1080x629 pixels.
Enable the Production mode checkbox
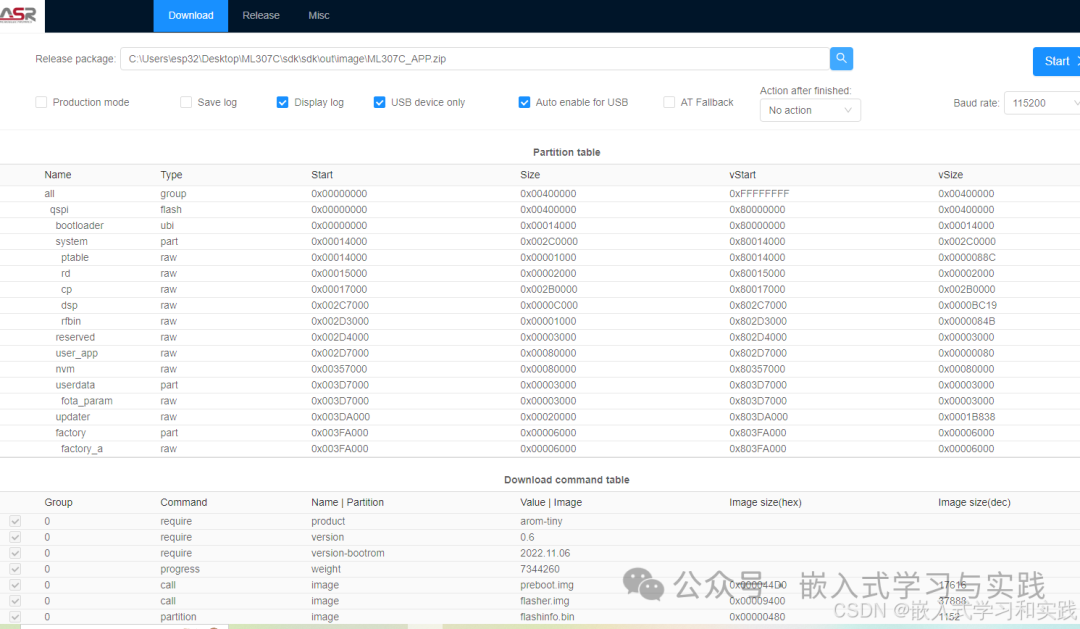pyautogui.click(x=40, y=102)
